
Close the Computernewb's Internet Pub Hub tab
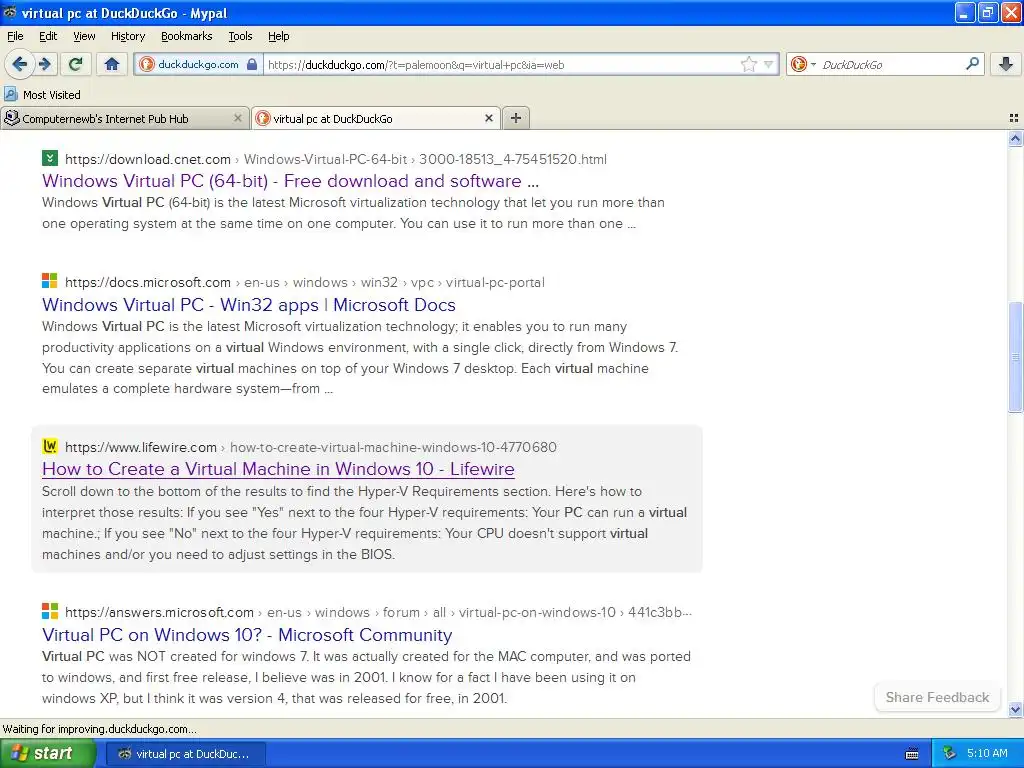pos(238,118)
